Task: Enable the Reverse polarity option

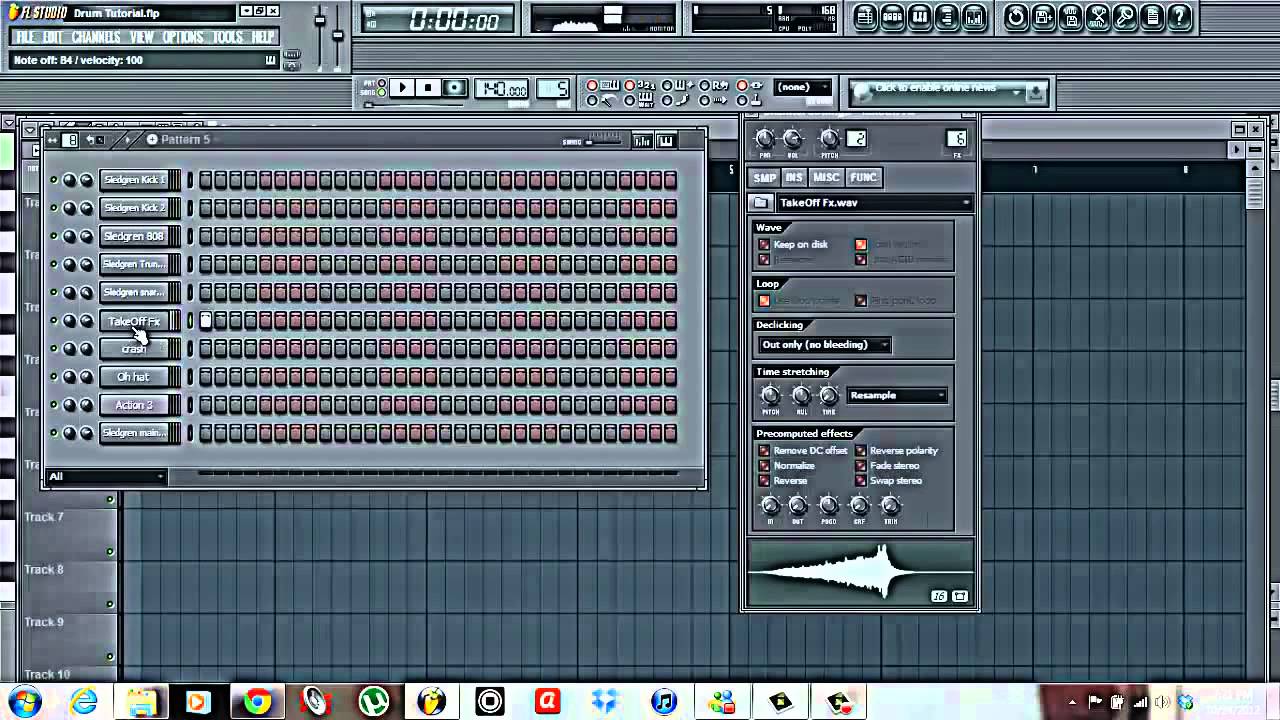Action: pos(861,451)
